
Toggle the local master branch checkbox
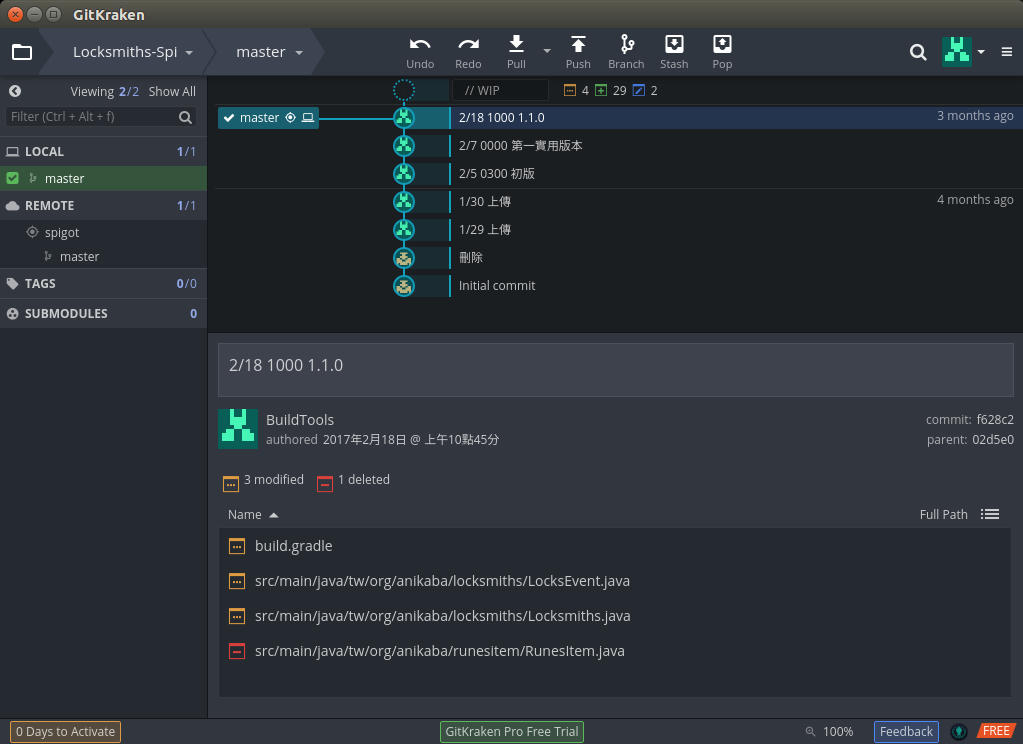12,178
